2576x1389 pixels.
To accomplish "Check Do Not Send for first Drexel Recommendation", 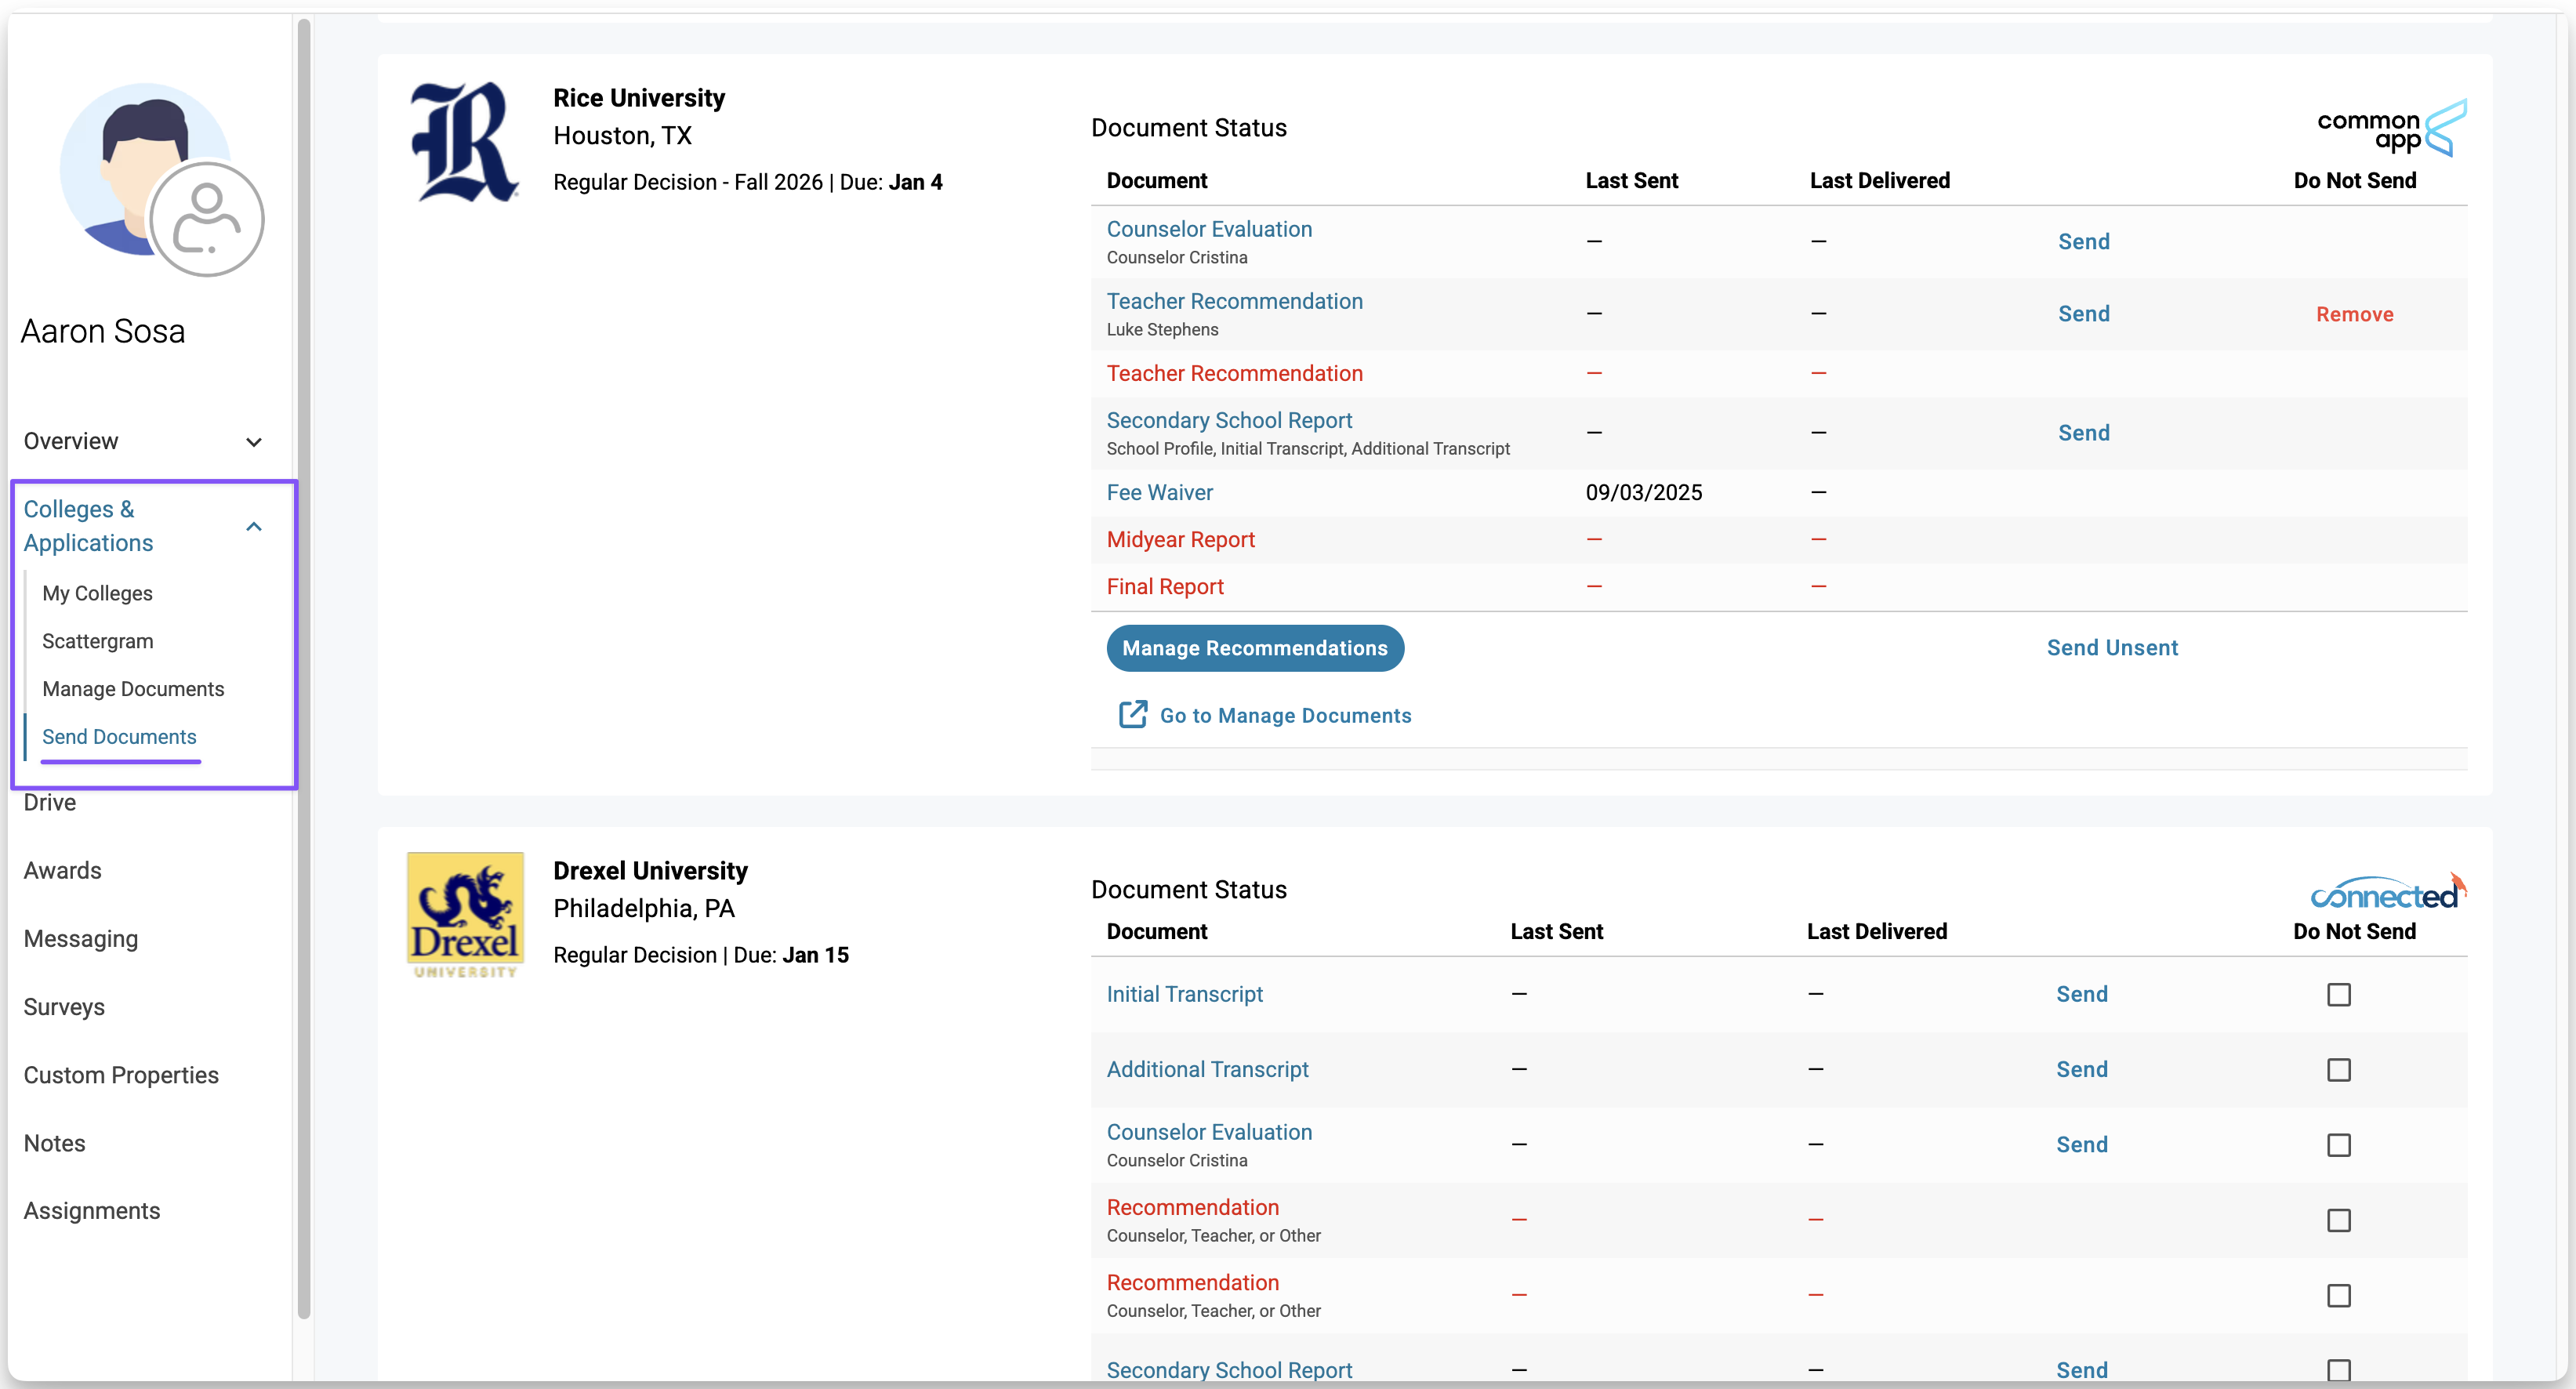I will point(2338,1219).
